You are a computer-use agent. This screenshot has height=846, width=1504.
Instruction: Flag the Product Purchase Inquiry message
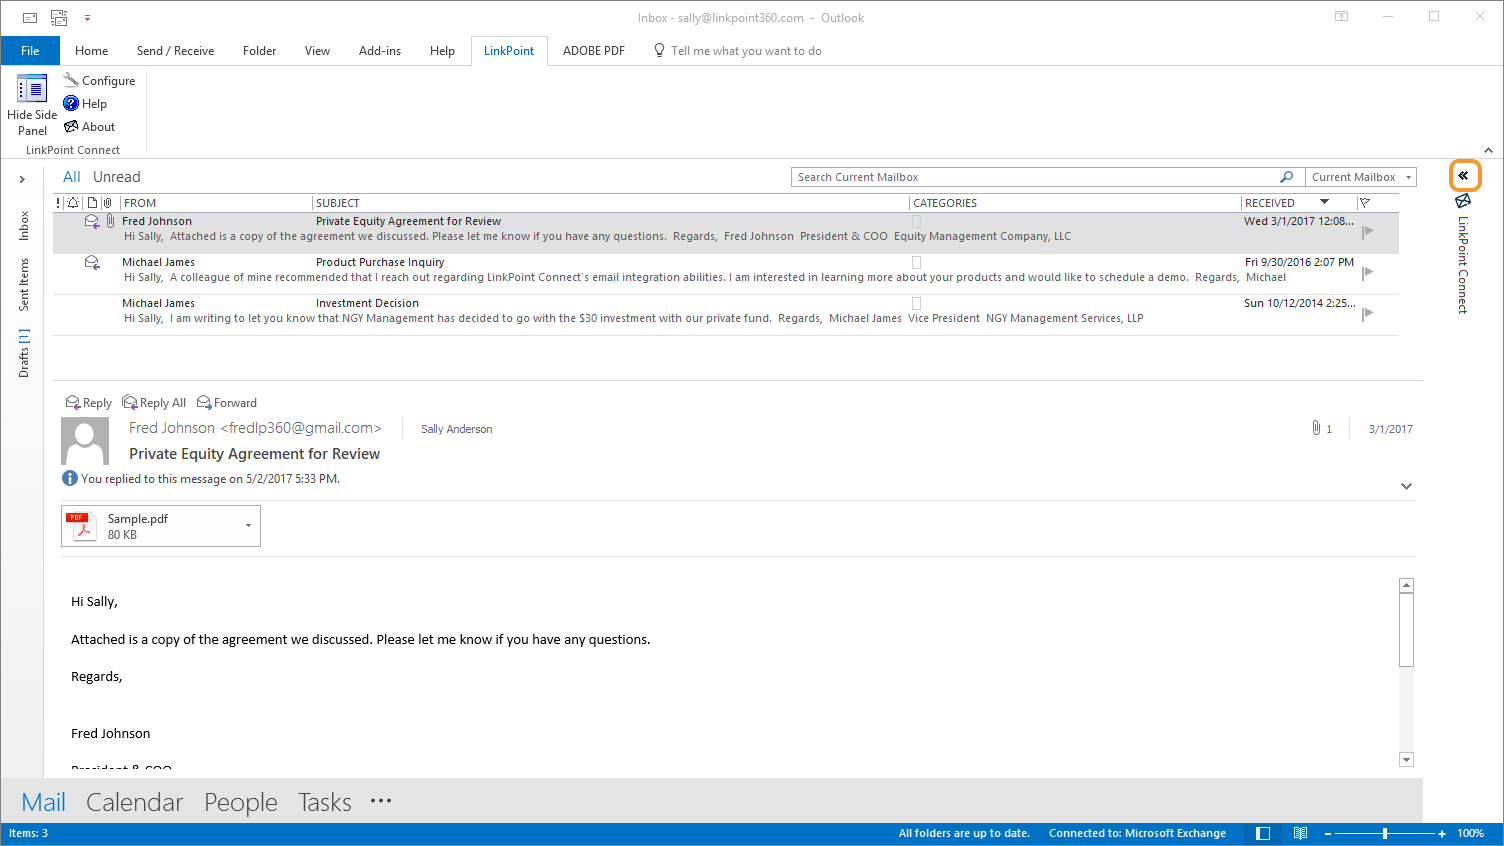[x=1368, y=272]
